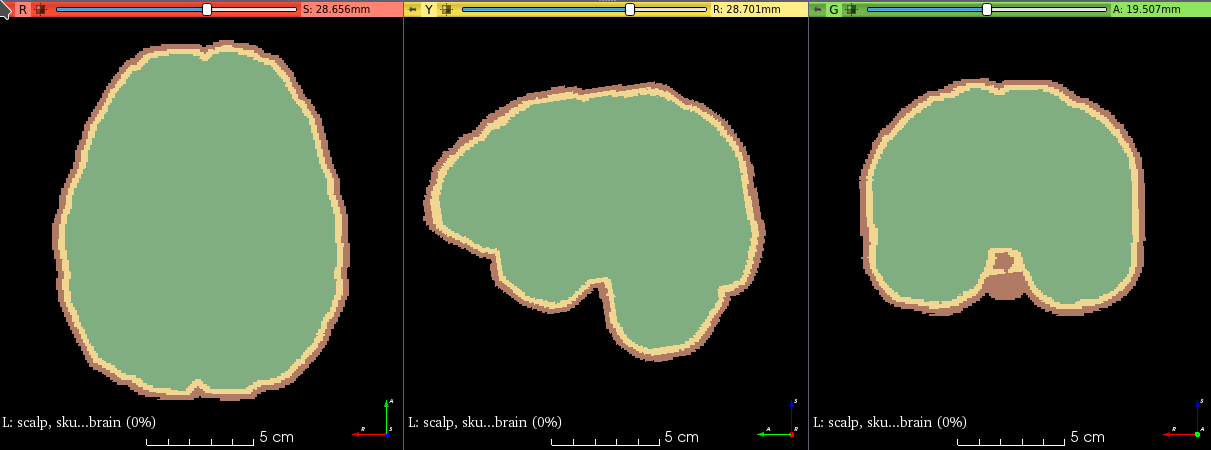Expand the green slice view controller pin
The image size is (1211, 450).
818,9
